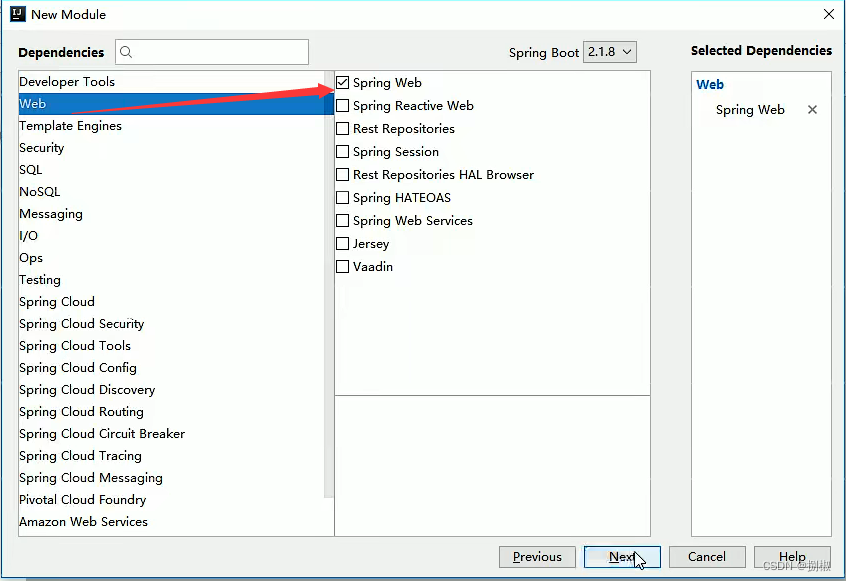Select Spring Cloud Security category

coord(172,324)
